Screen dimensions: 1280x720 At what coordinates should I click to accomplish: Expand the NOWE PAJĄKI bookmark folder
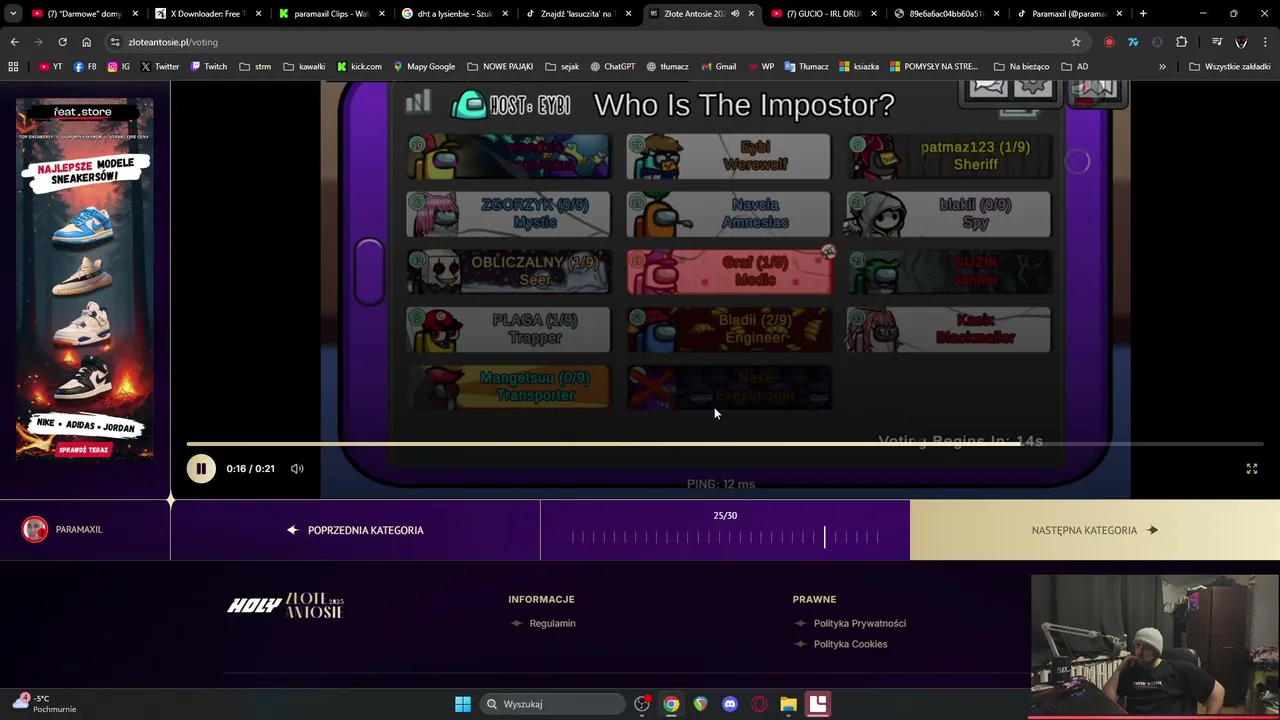click(499, 66)
